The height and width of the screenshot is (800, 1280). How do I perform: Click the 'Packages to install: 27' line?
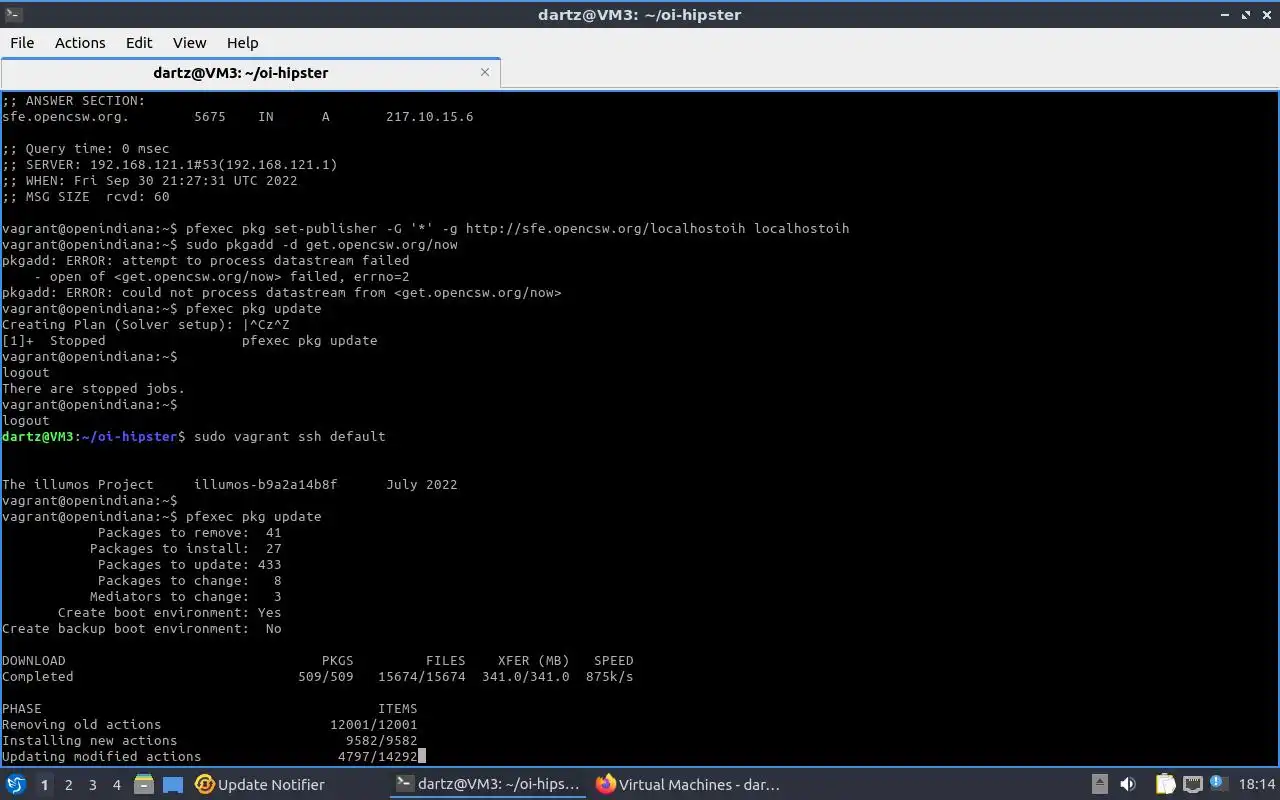186,549
